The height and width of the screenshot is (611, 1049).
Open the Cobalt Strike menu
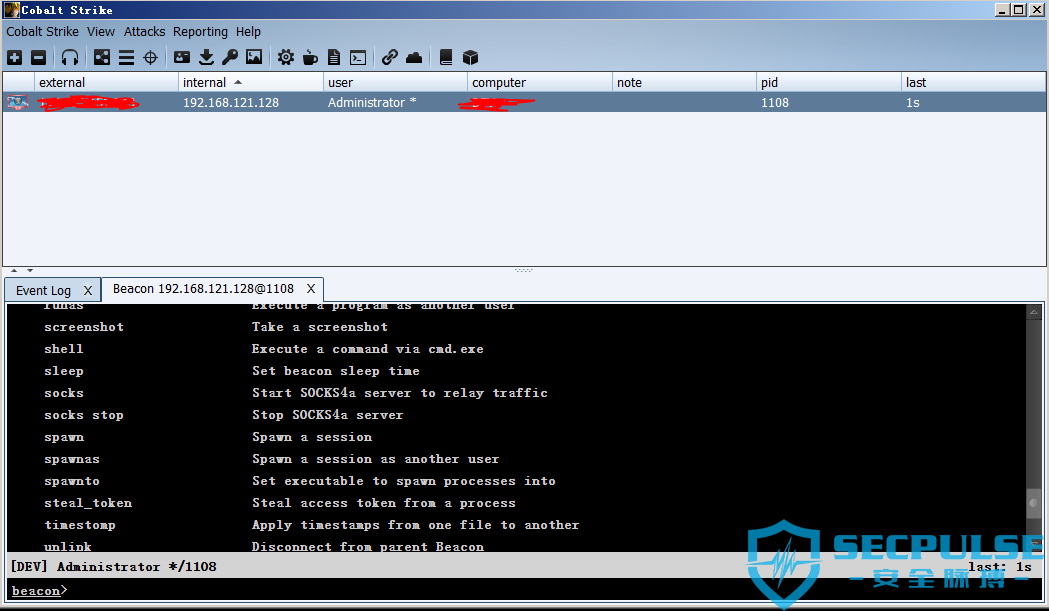coord(42,31)
